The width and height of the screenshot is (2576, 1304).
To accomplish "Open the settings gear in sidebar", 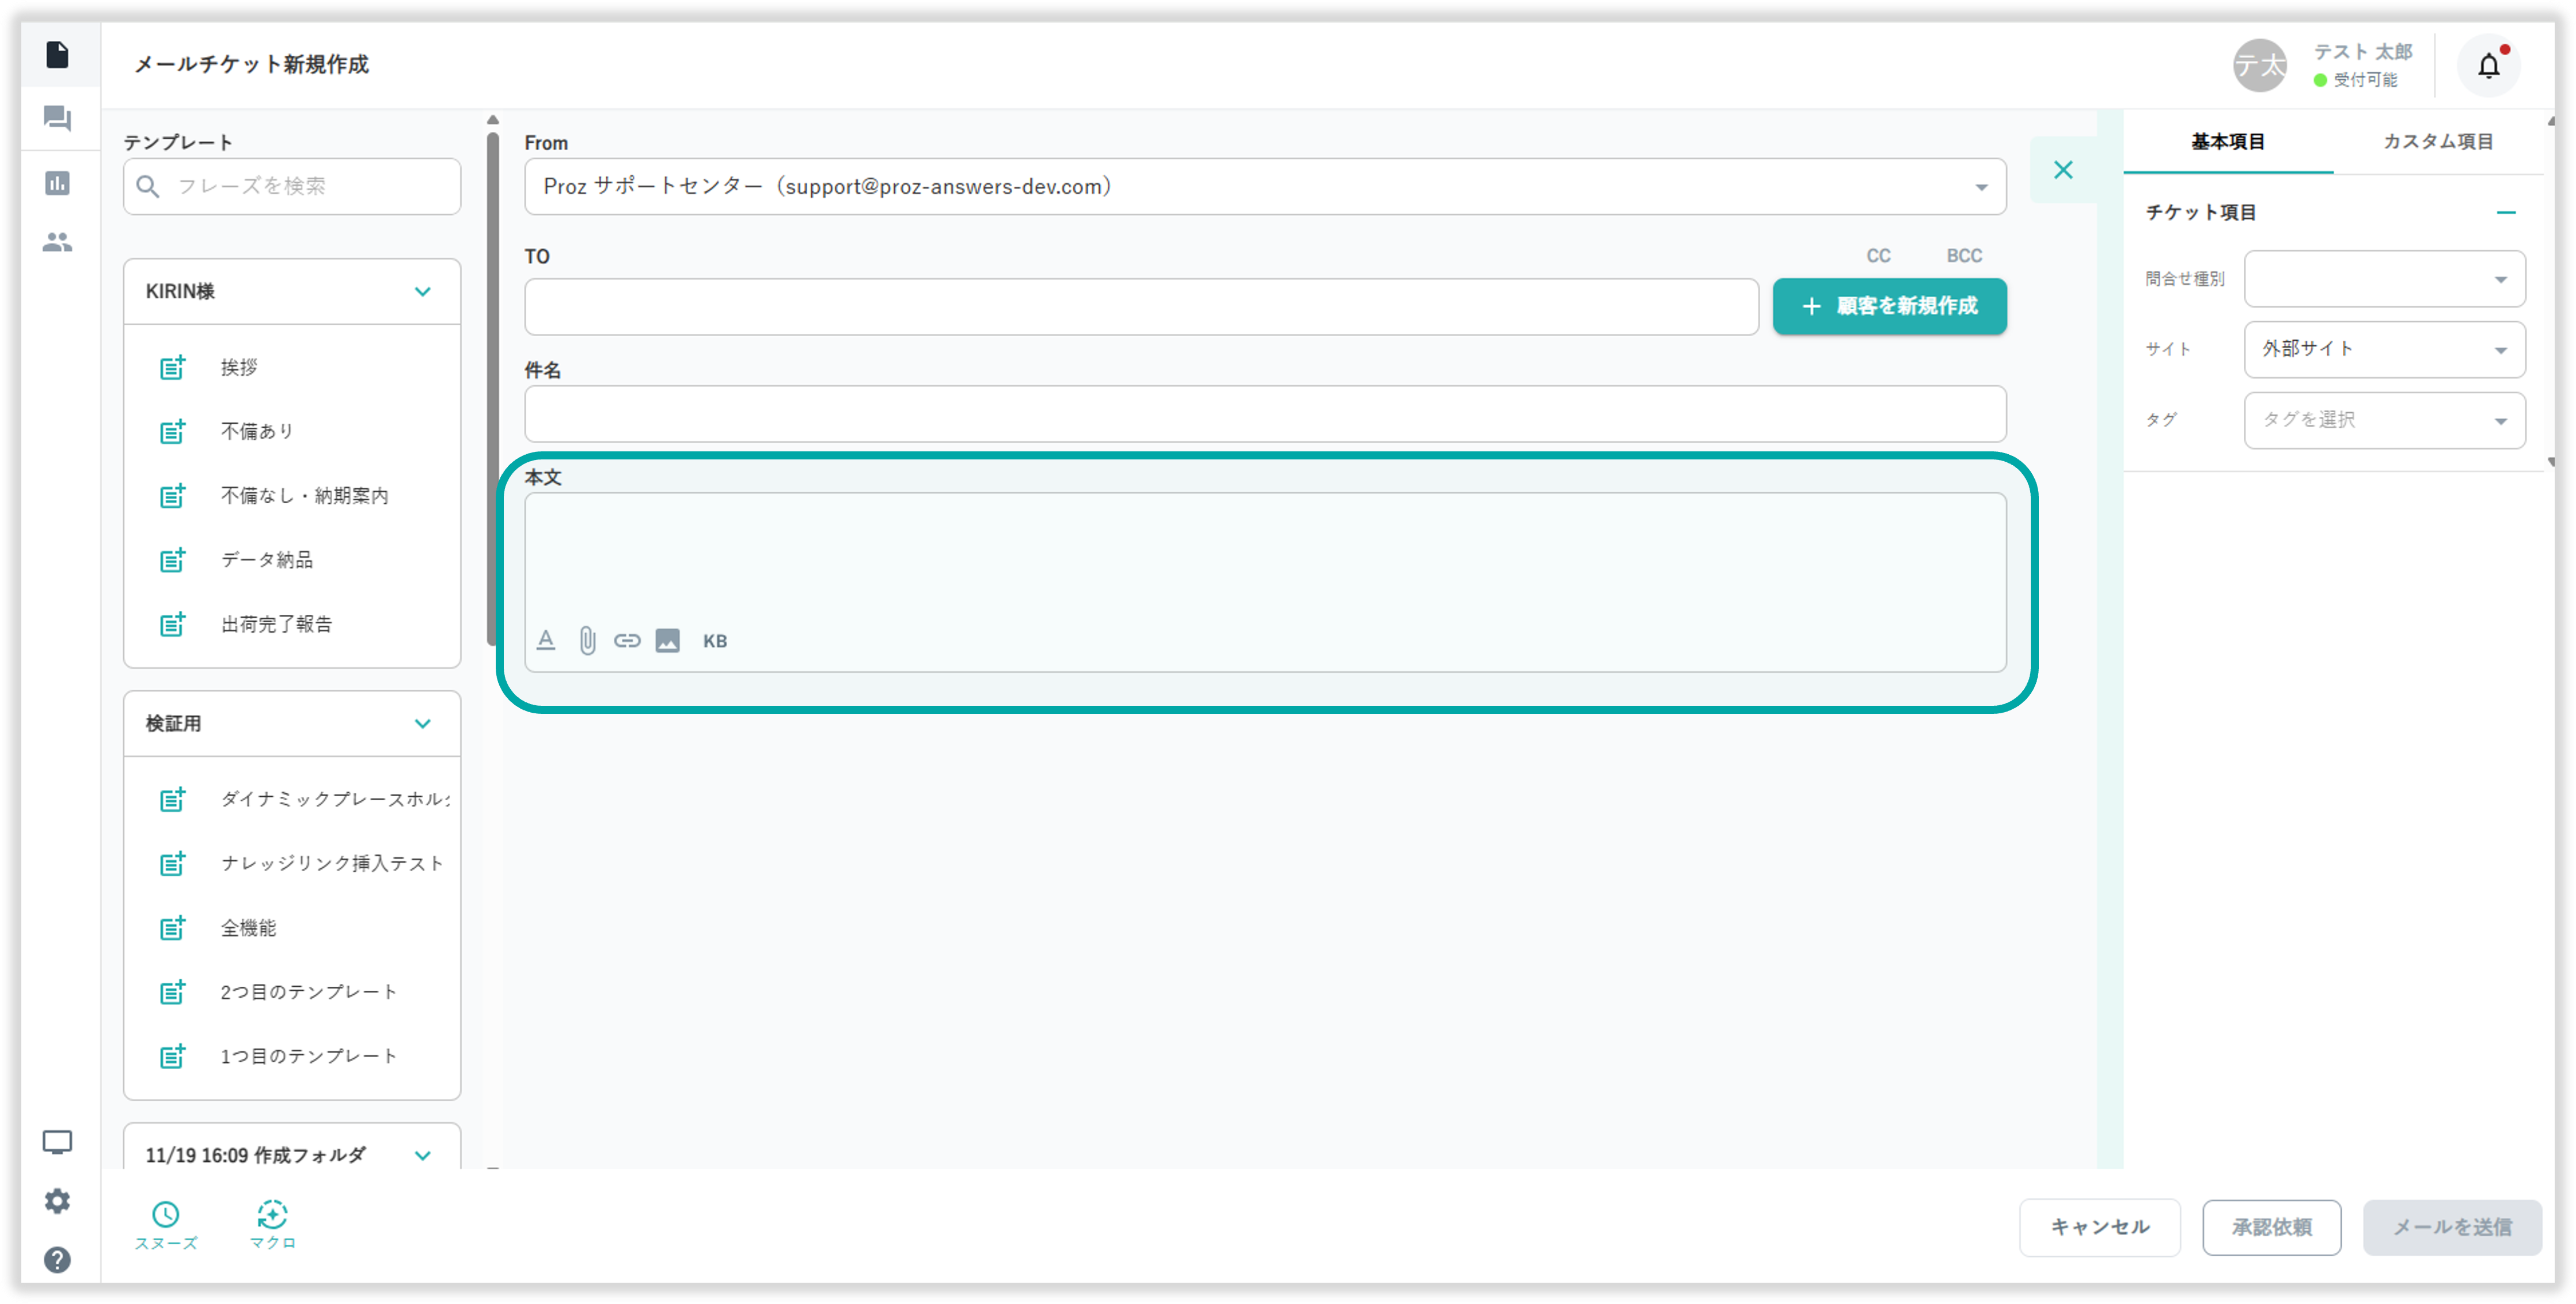I will (57, 1201).
